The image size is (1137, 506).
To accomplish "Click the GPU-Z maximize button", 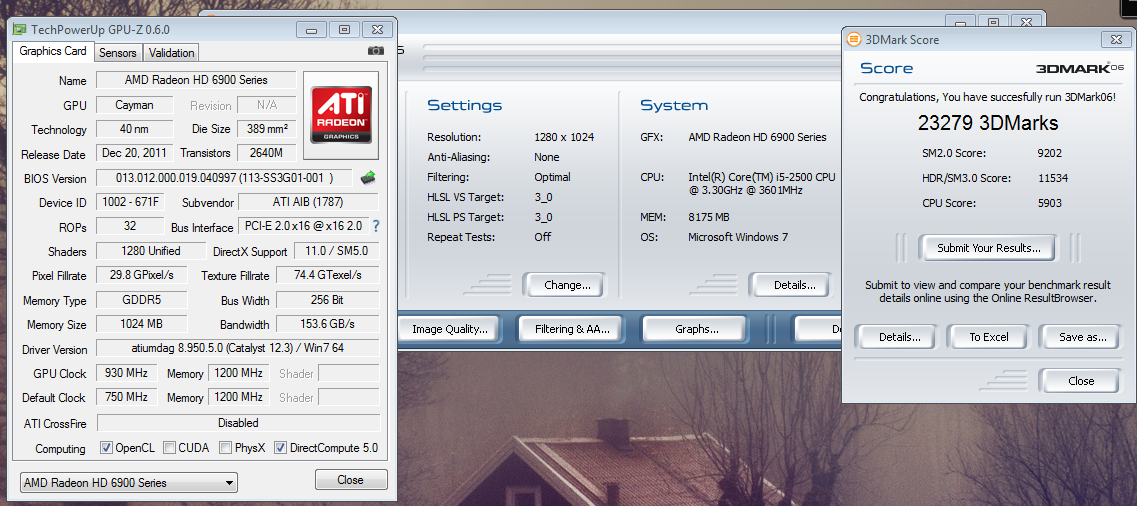I will click(344, 30).
